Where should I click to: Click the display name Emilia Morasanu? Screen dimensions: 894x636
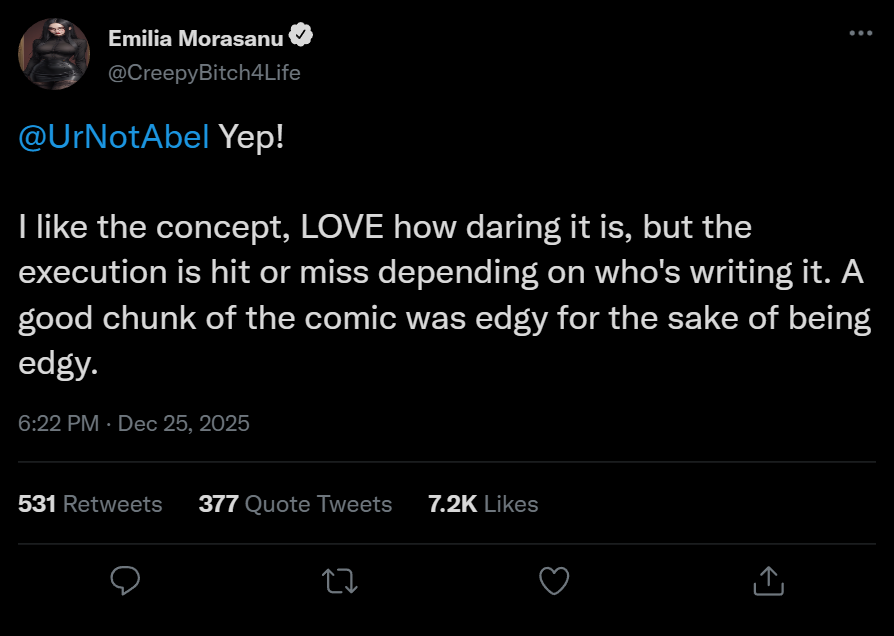[195, 38]
